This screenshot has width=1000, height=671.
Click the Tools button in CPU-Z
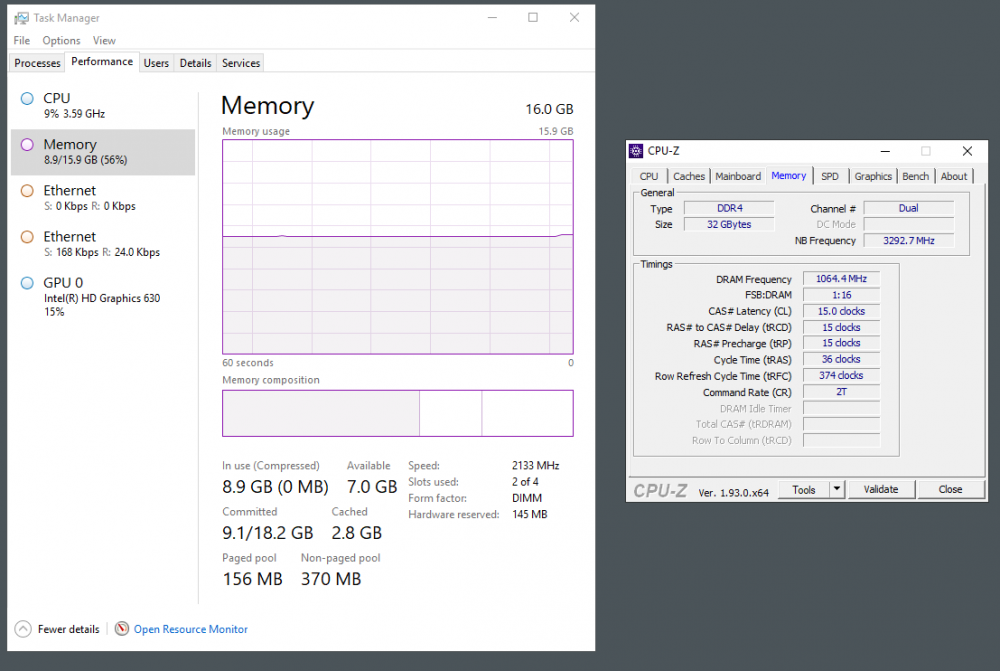pos(804,489)
